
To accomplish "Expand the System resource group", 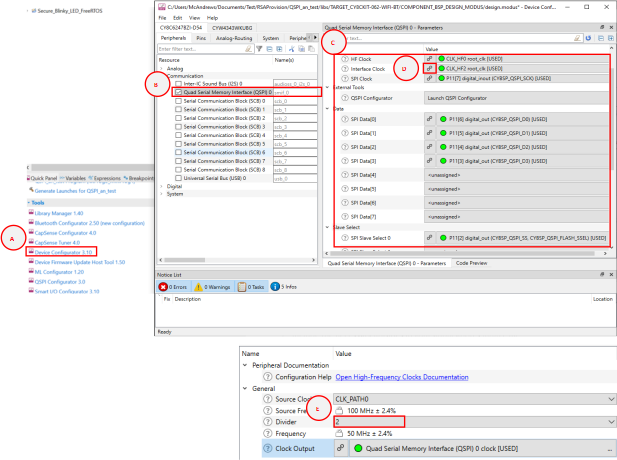I will [x=161, y=194].
